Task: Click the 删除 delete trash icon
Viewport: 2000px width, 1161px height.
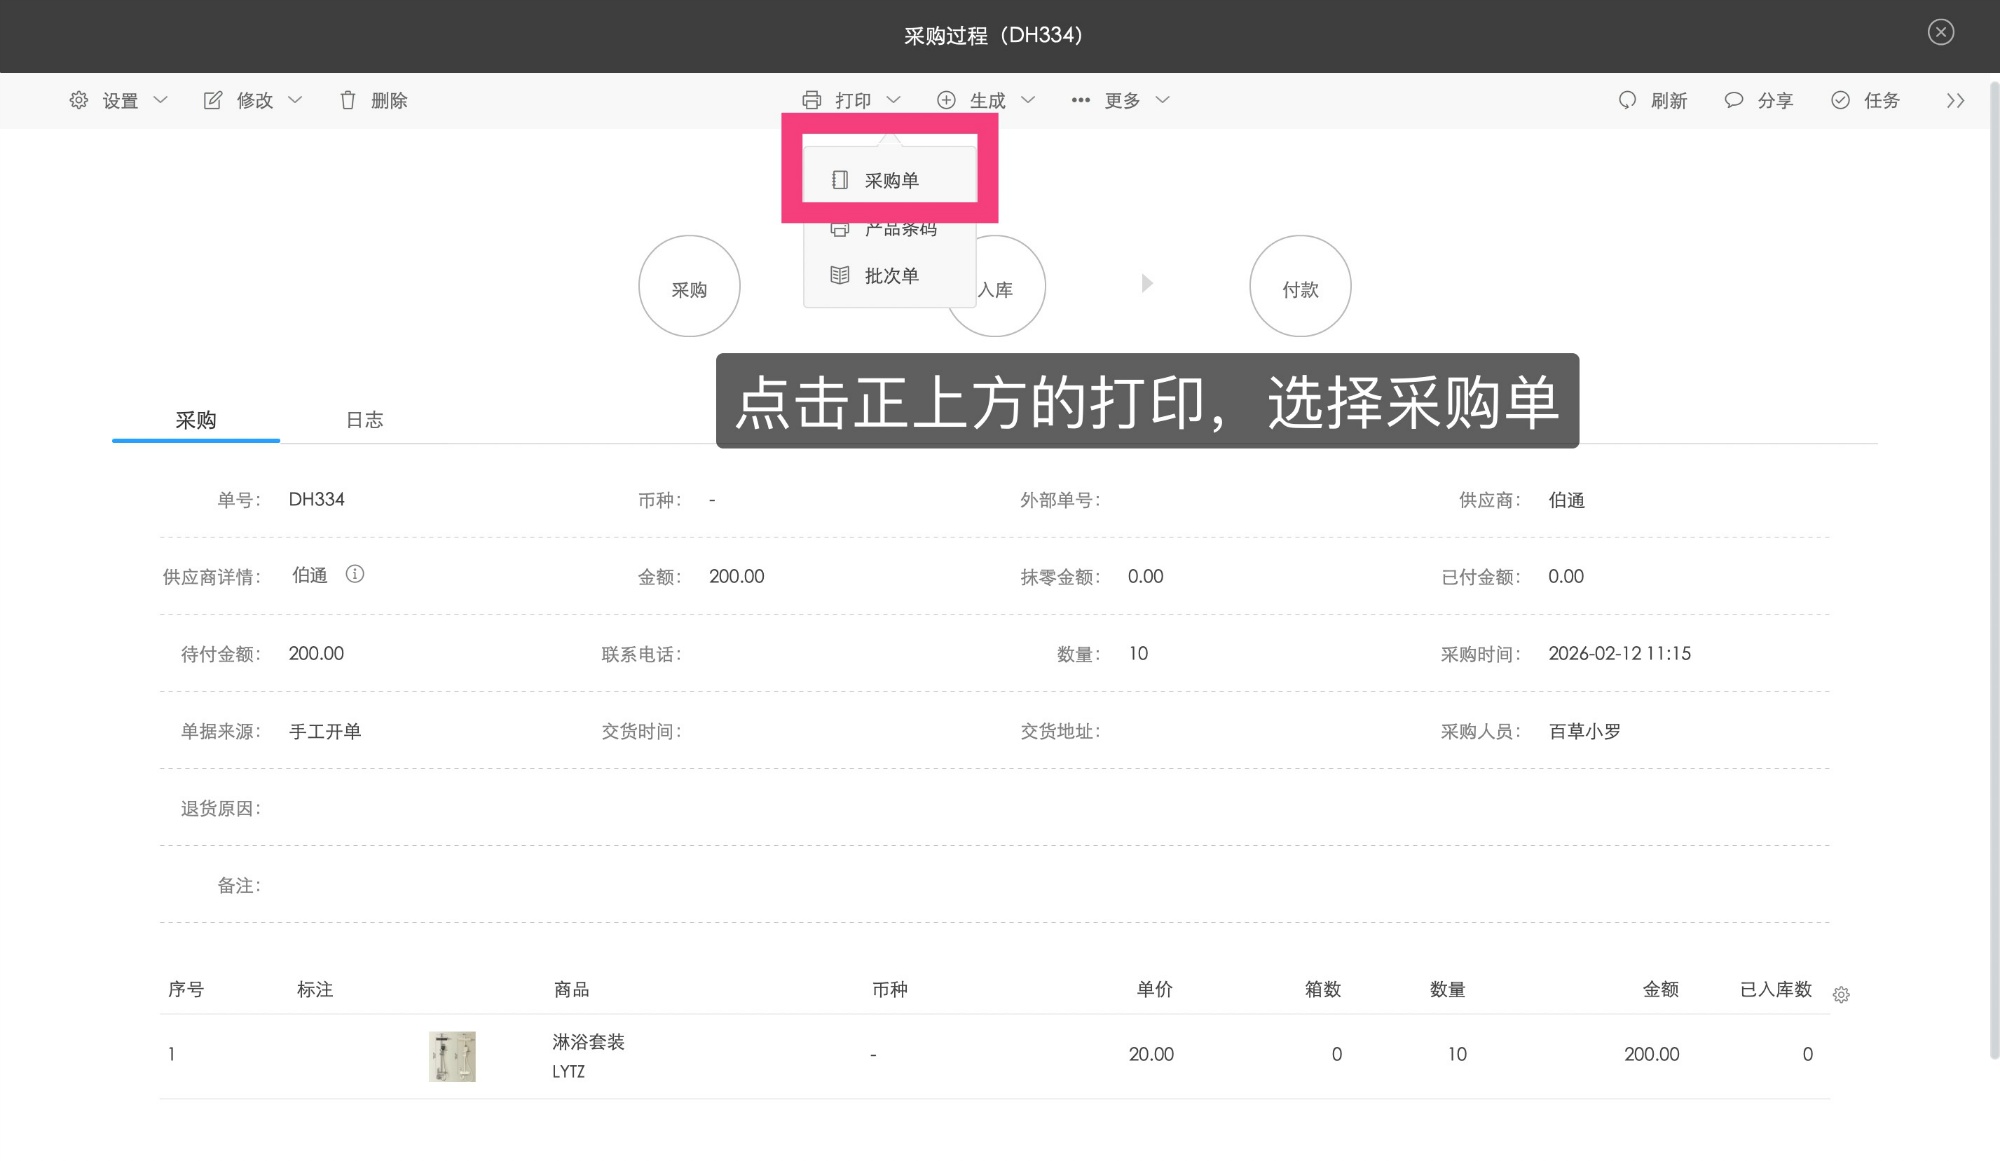Action: (x=347, y=100)
